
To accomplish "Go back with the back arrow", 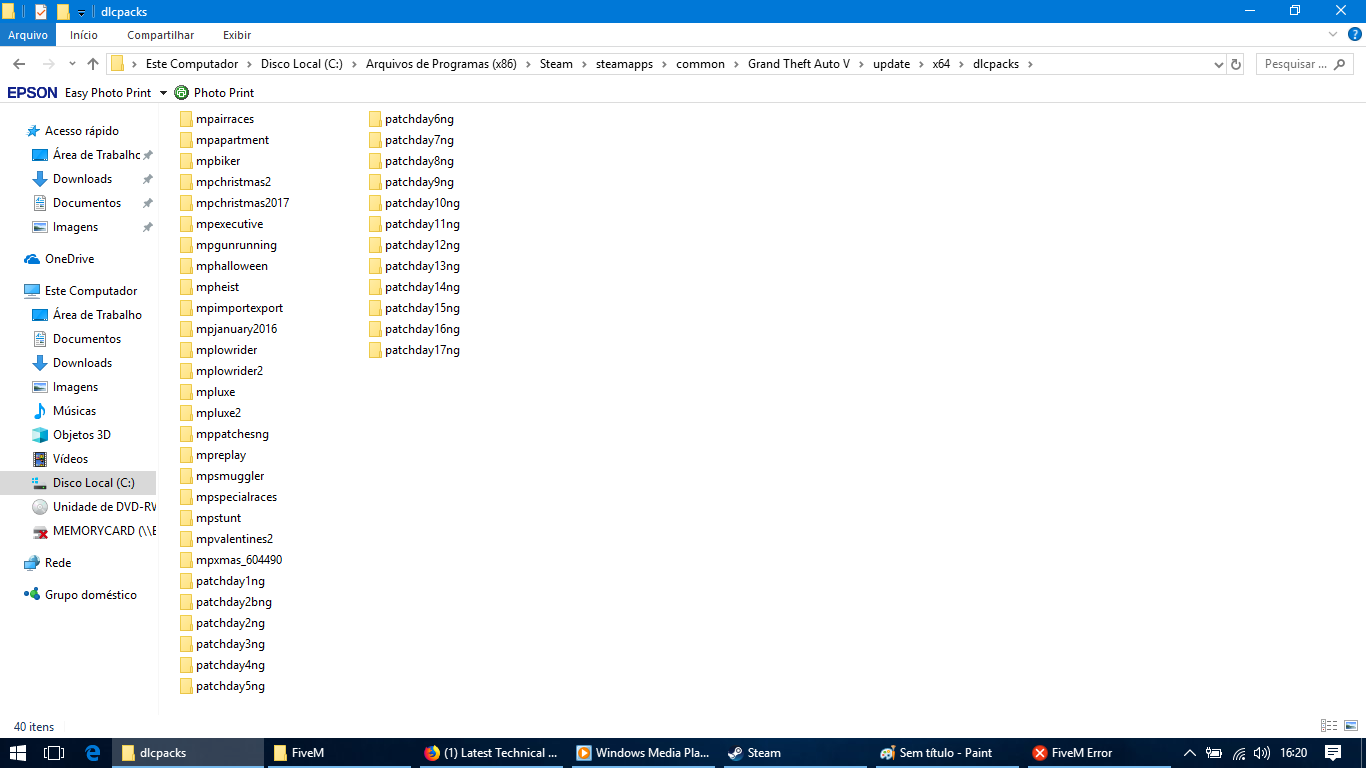I will click(19, 64).
